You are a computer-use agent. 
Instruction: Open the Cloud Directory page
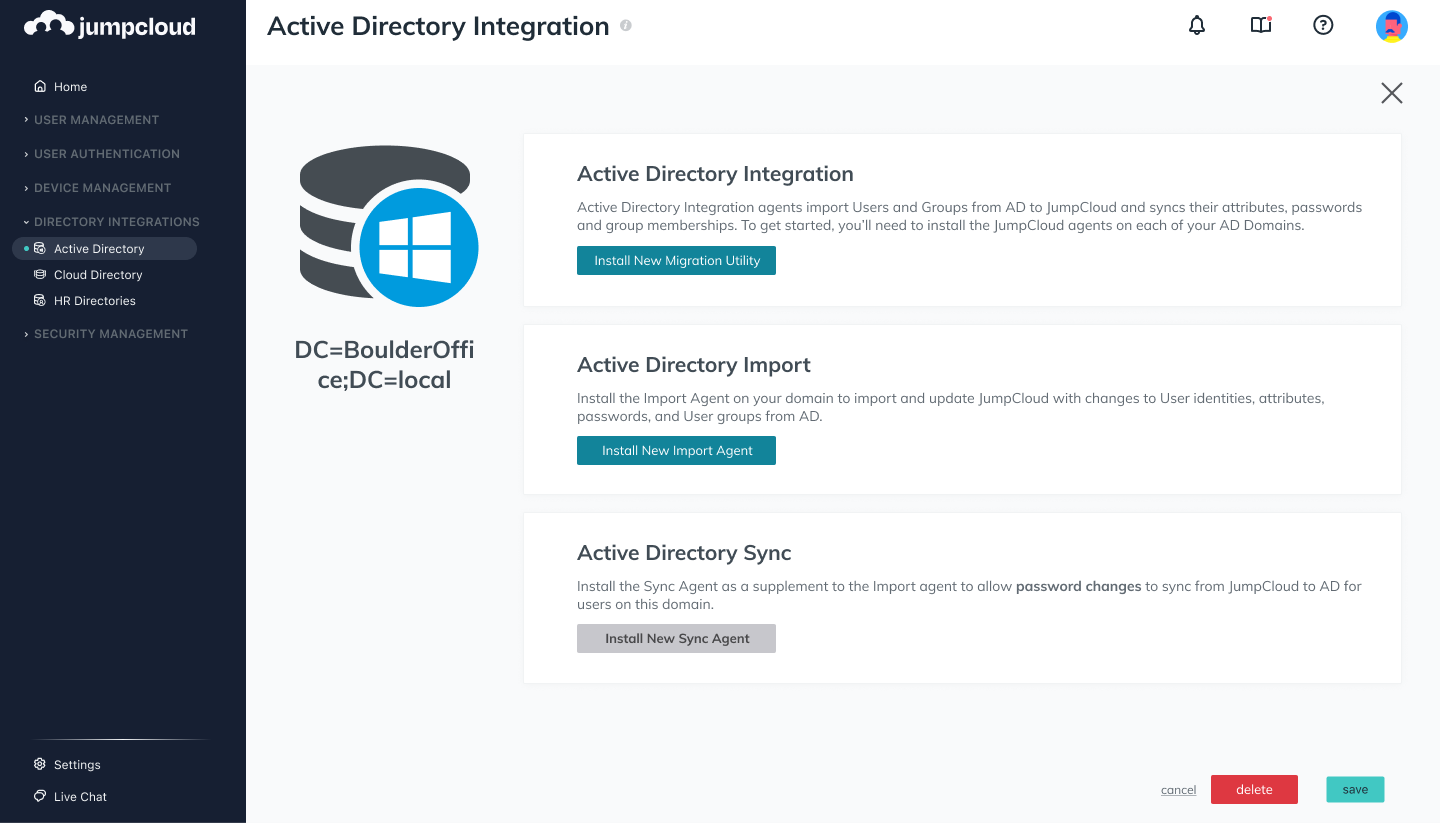[98, 274]
